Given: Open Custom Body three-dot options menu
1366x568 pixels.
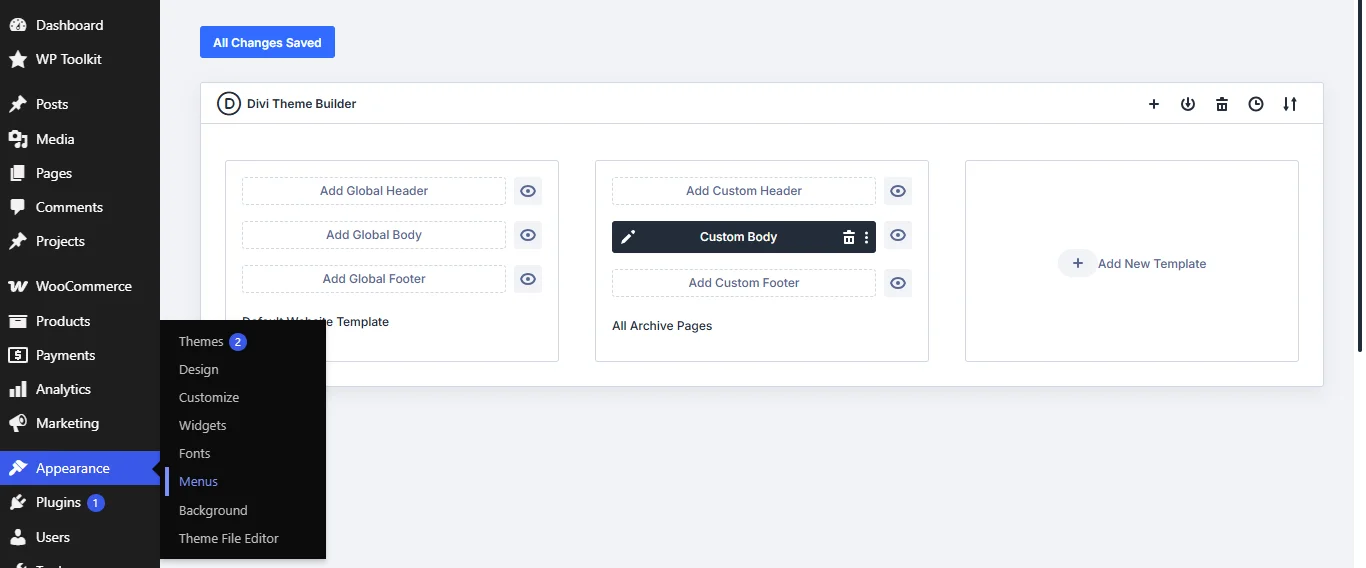Looking at the screenshot, I should coord(866,237).
